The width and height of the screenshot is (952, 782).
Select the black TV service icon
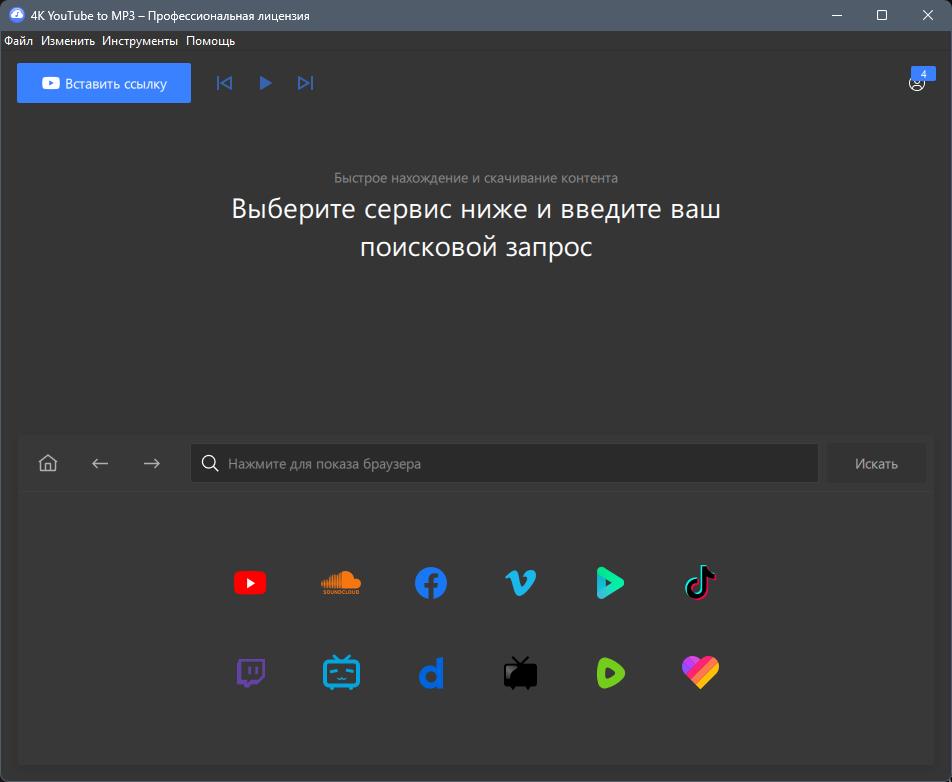point(520,673)
